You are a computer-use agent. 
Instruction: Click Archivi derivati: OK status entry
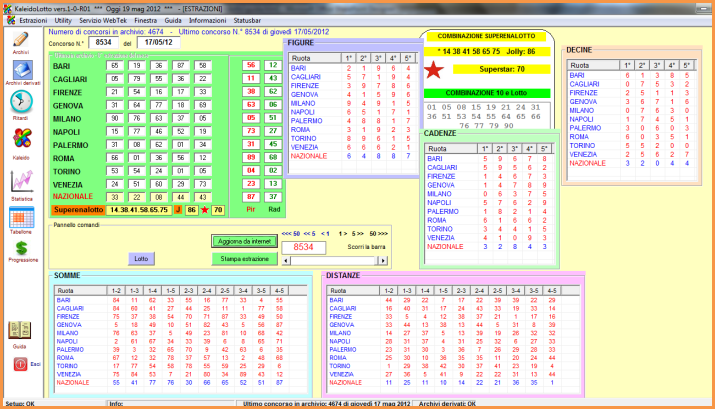pyautogui.click(x=447, y=404)
